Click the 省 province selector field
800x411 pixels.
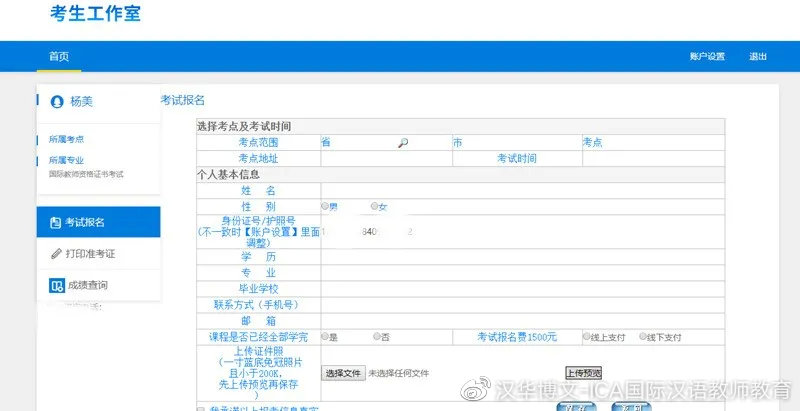click(x=386, y=143)
